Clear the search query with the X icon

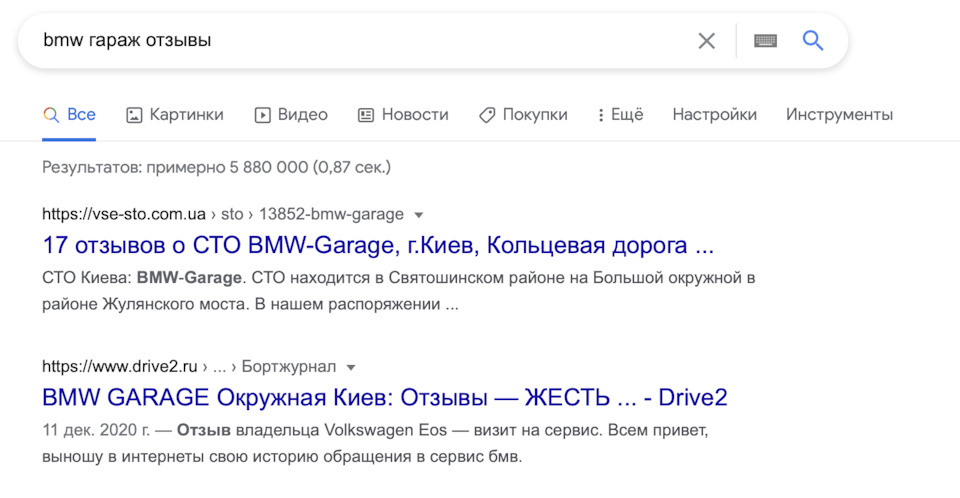click(707, 41)
